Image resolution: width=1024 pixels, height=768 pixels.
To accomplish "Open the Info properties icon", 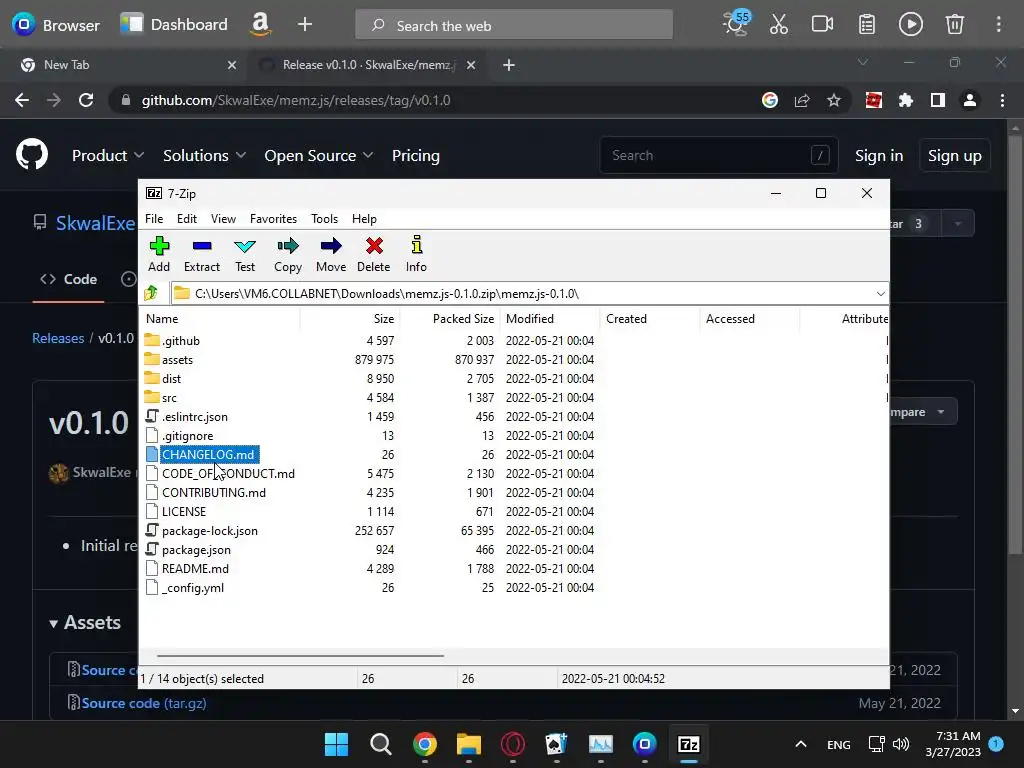I will pyautogui.click(x=416, y=254).
